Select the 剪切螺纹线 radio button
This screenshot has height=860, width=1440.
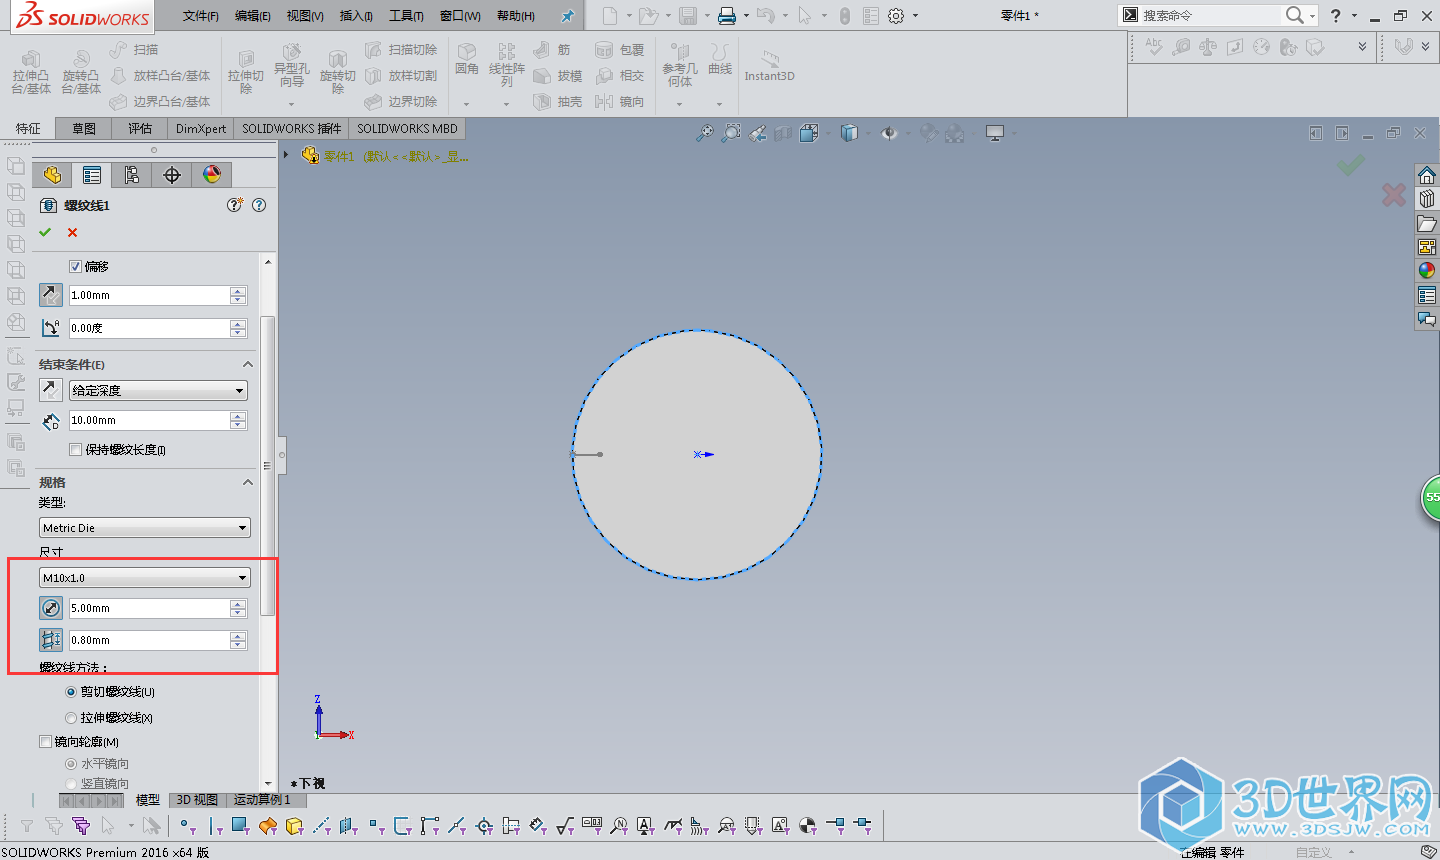[x=71, y=692]
